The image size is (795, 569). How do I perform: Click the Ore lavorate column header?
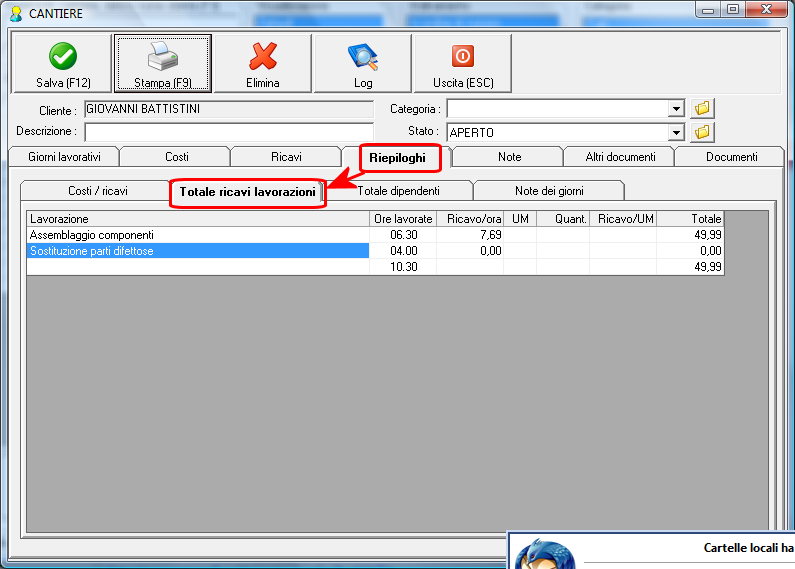coord(403,219)
